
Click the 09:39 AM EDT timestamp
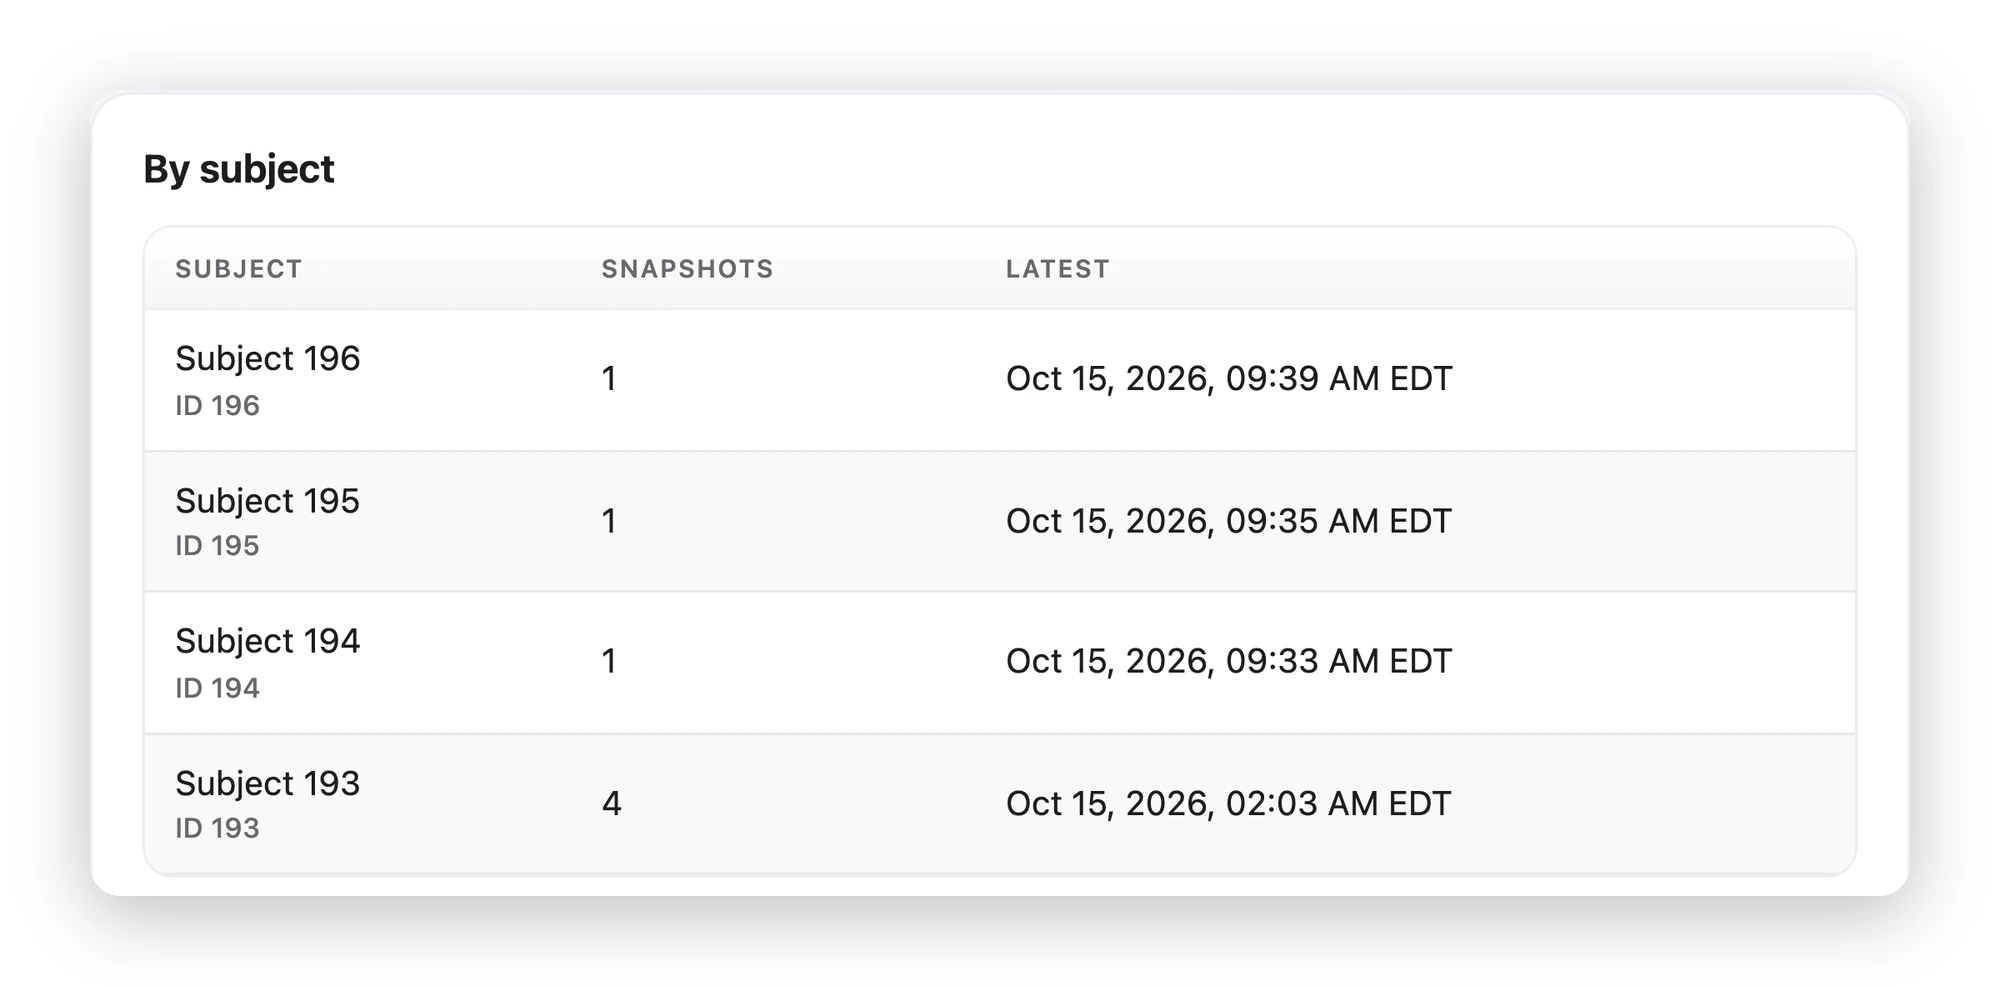[x=1228, y=379]
